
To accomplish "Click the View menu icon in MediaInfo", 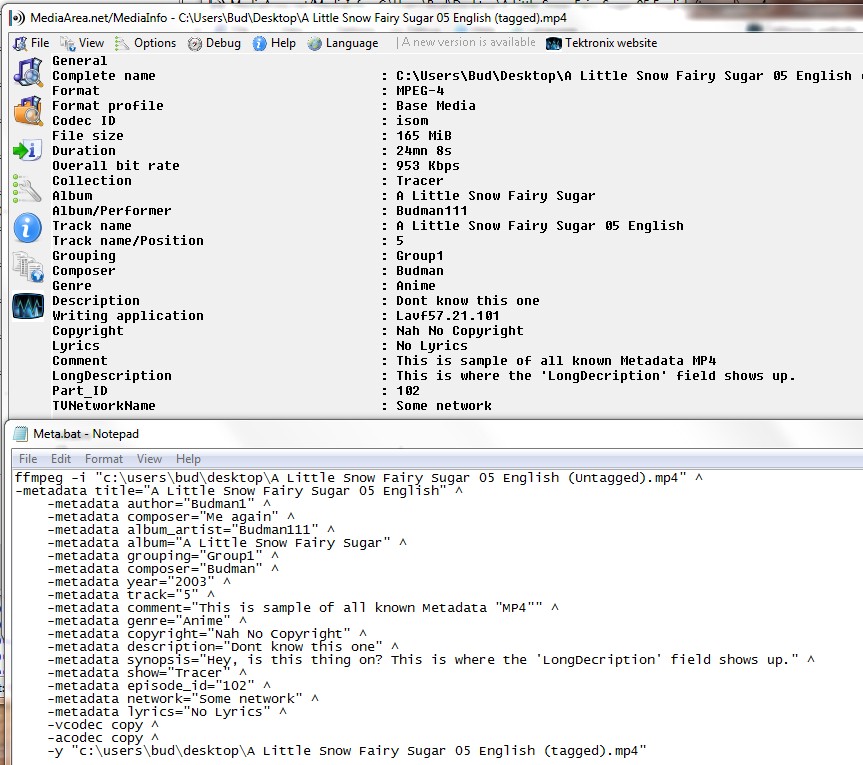I will click(68, 43).
